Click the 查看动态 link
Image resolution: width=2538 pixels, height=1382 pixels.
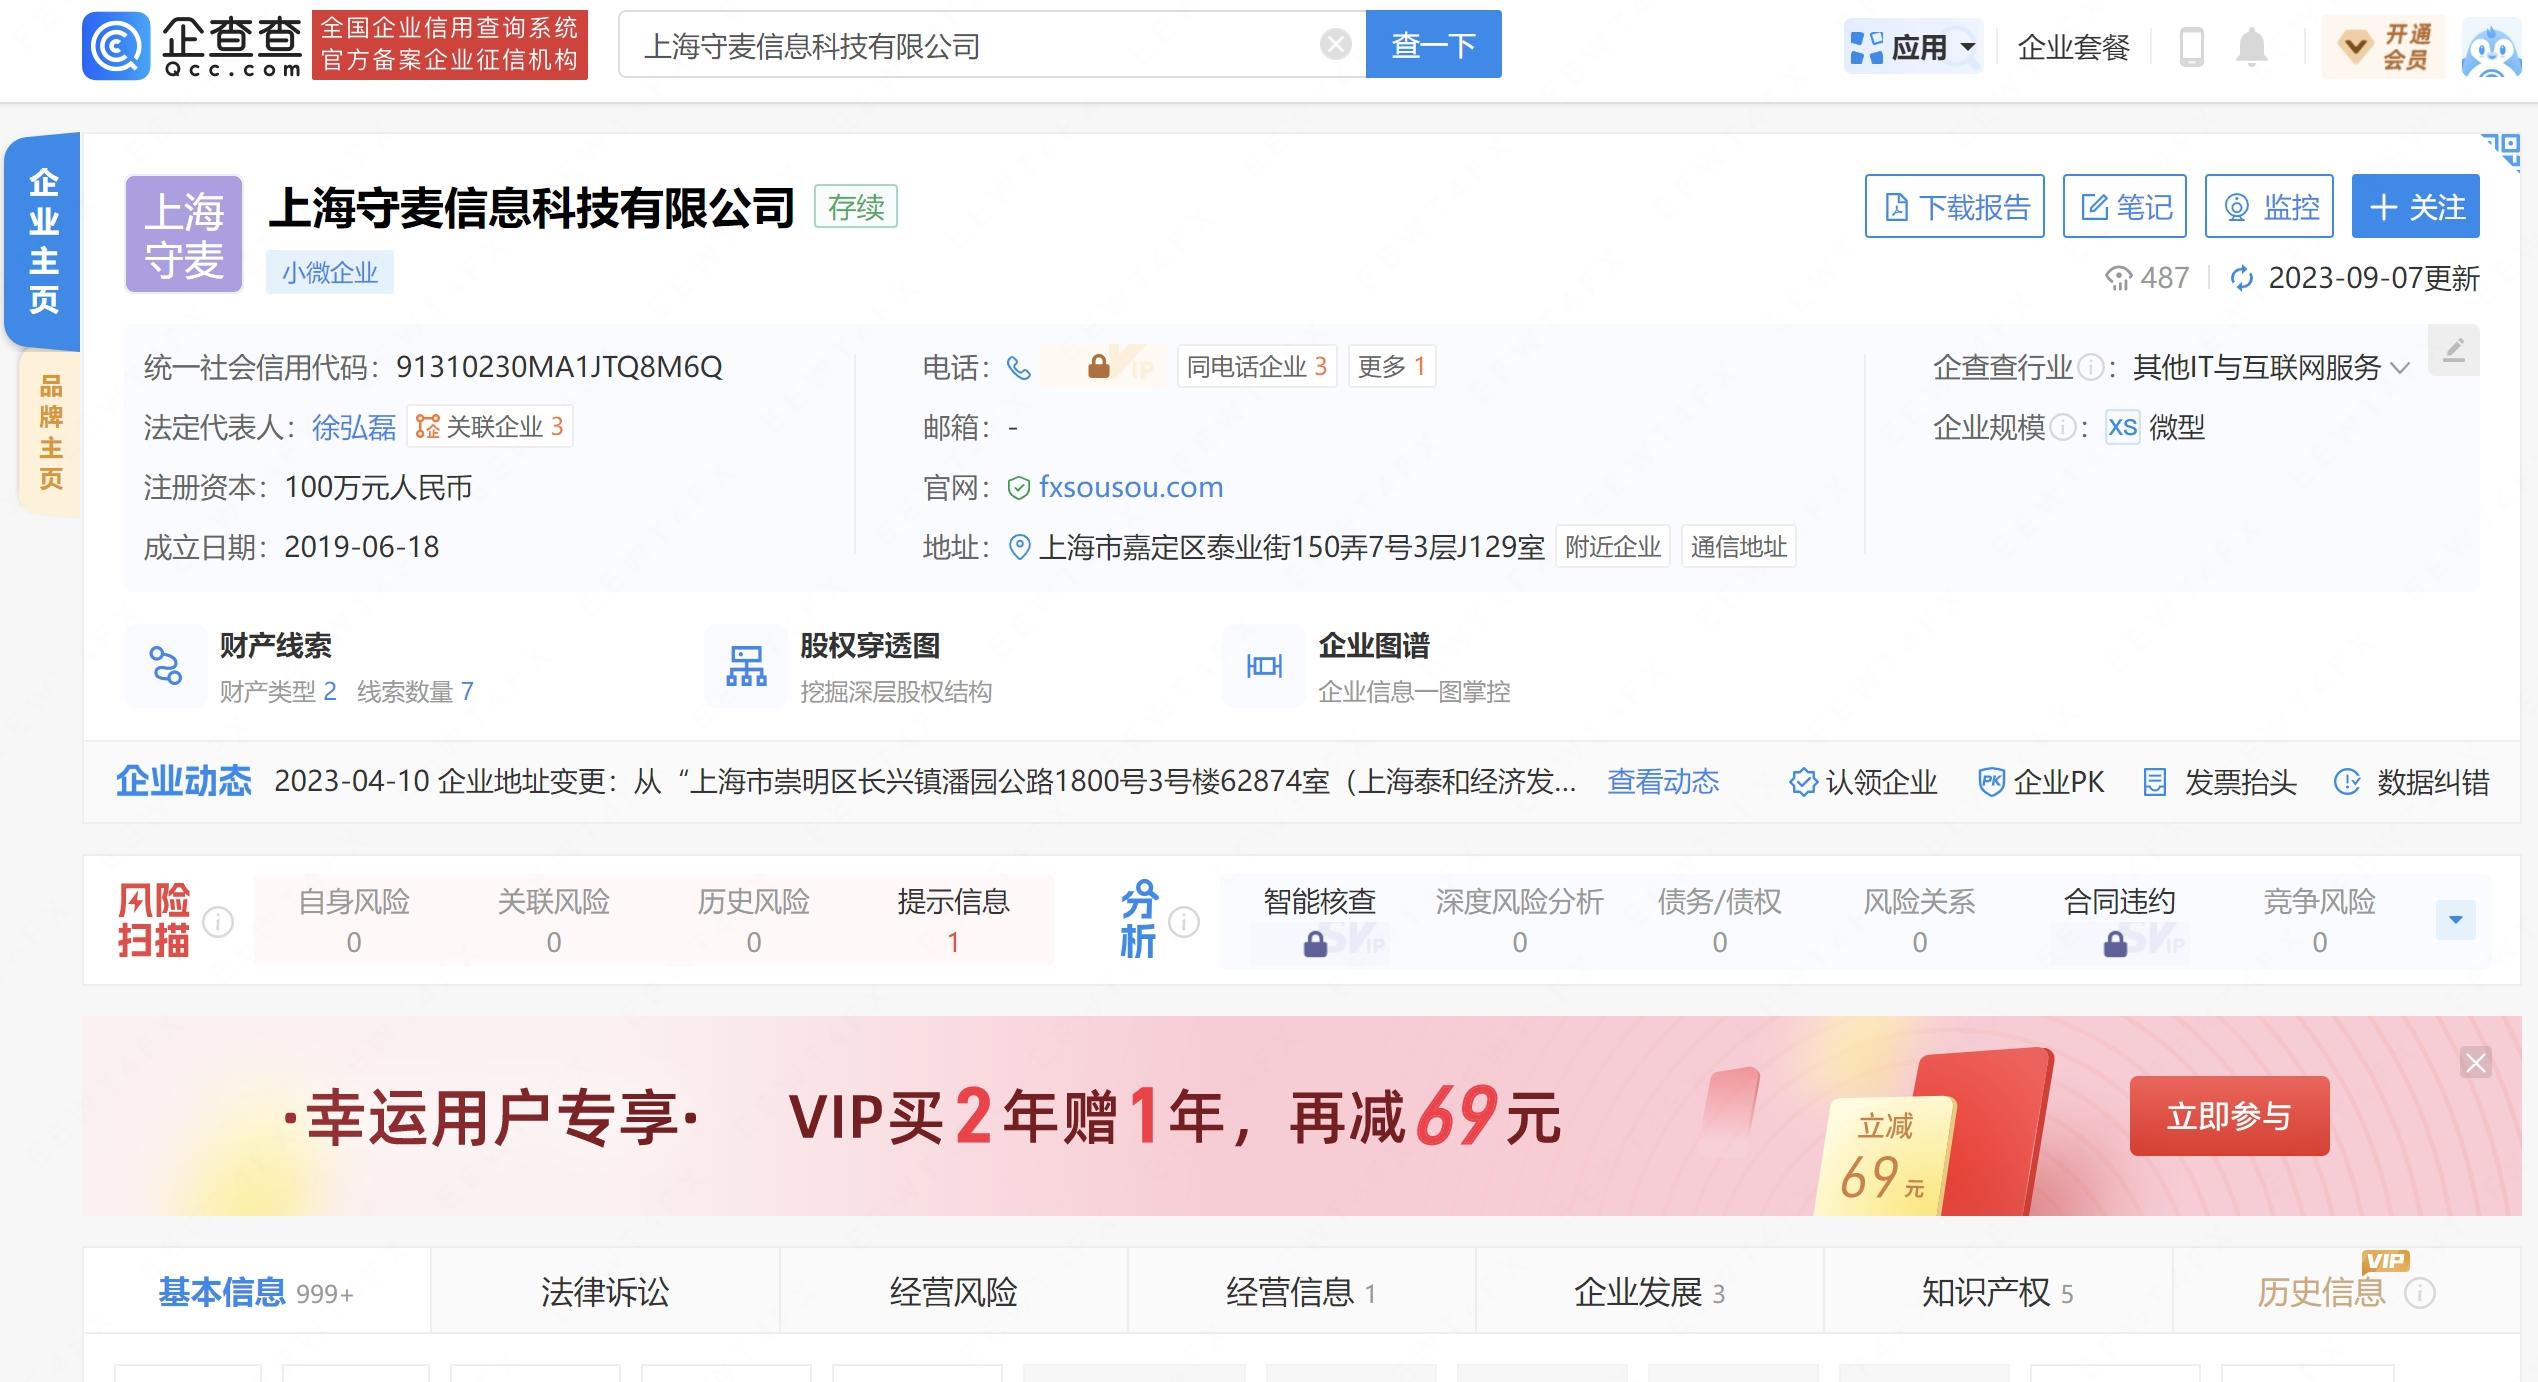(x=1662, y=782)
